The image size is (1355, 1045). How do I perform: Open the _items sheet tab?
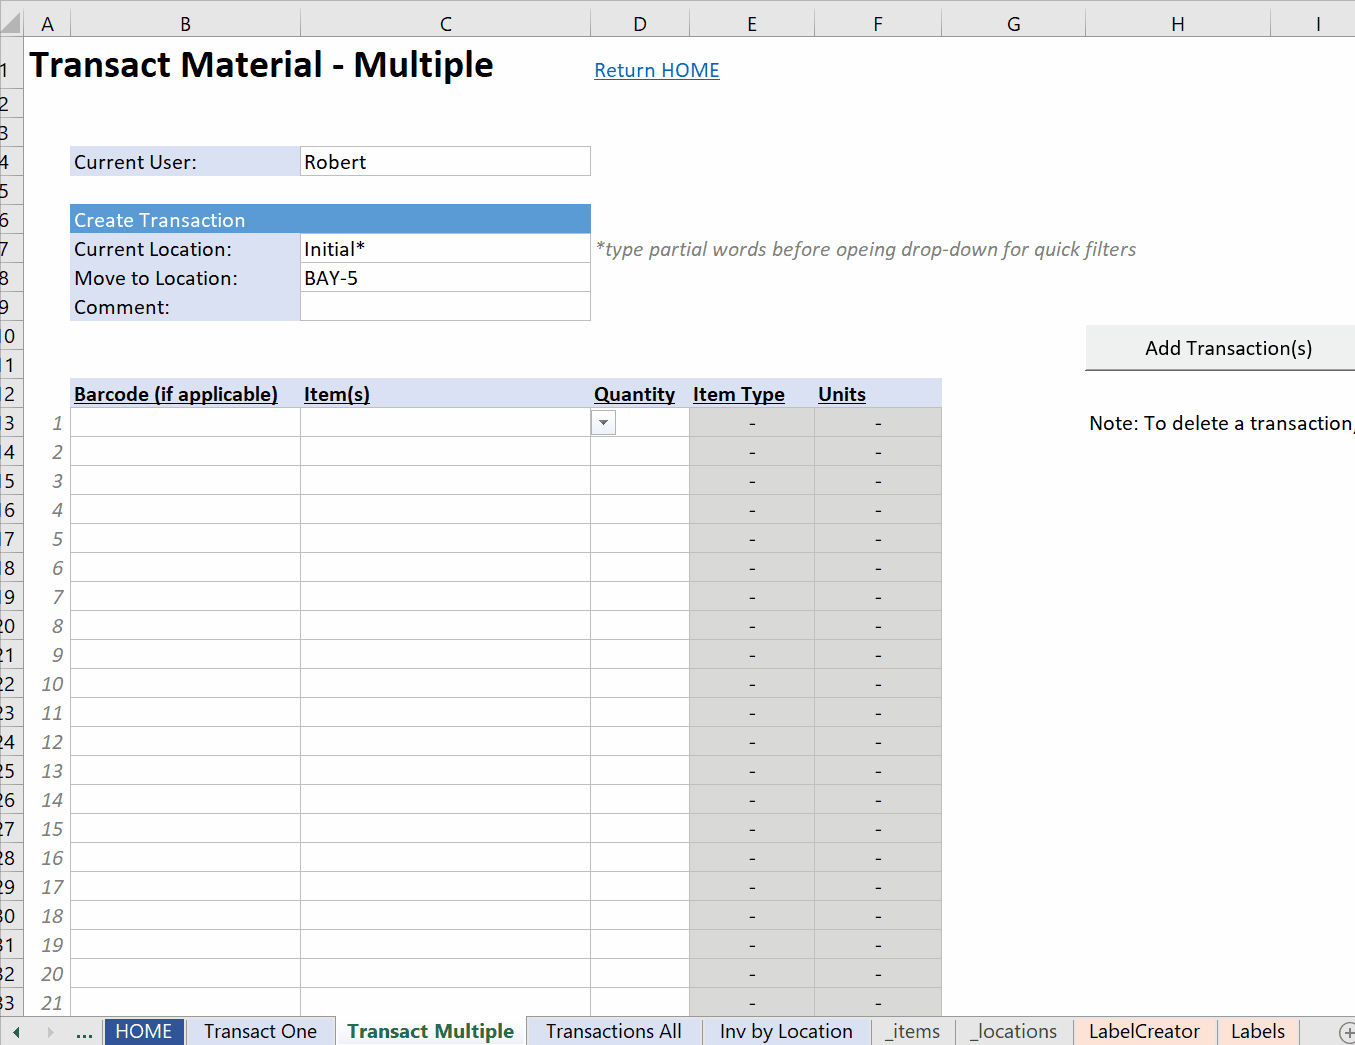tap(912, 1031)
